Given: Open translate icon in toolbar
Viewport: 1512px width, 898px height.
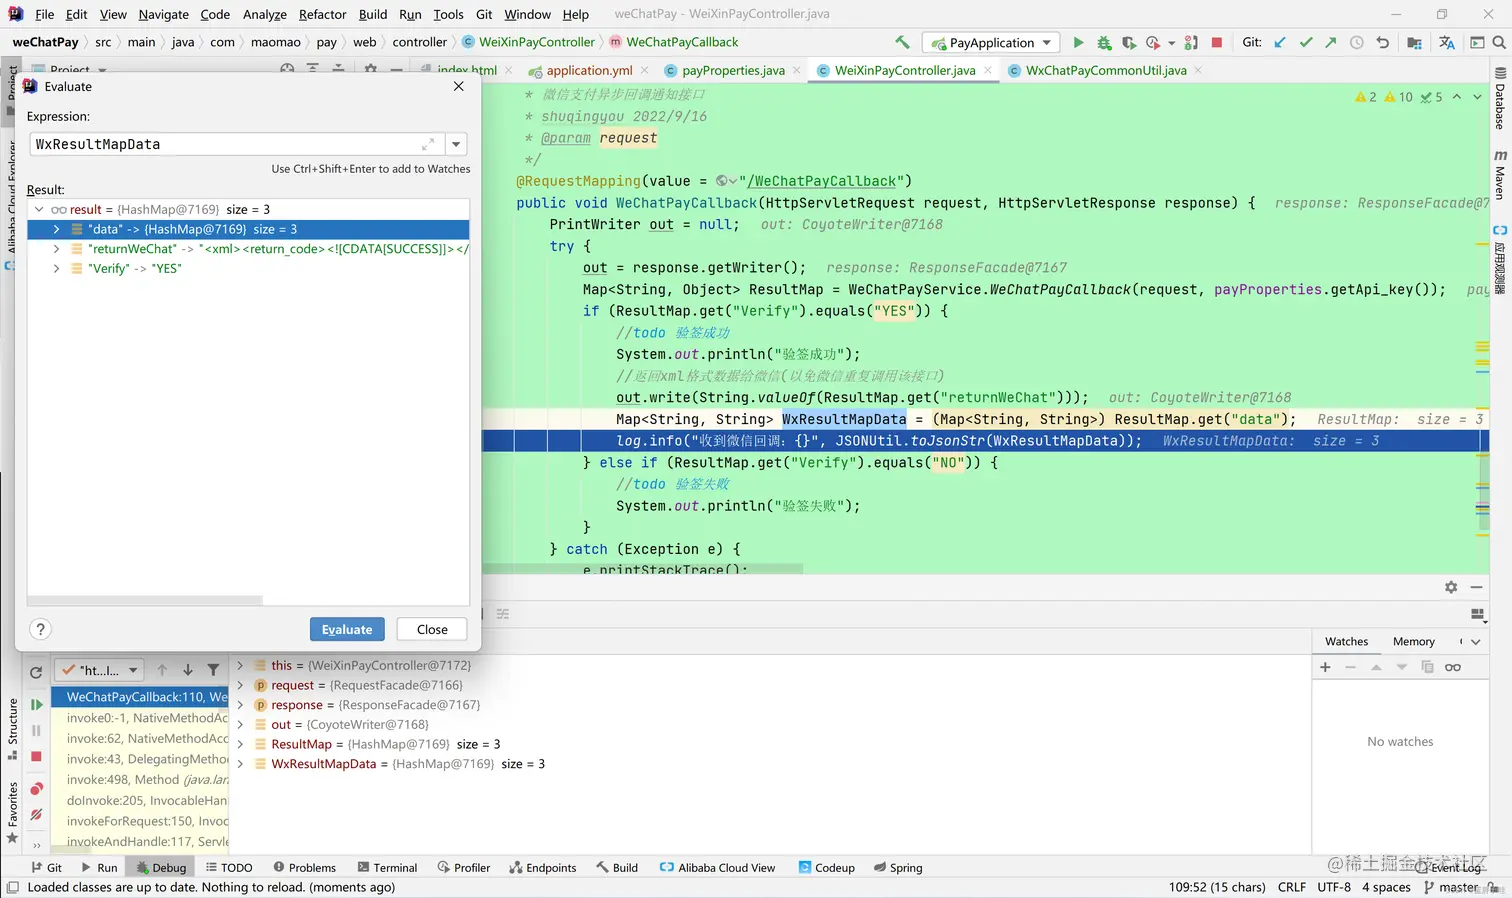Looking at the screenshot, I should pyautogui.click(x=1446, y=42).
